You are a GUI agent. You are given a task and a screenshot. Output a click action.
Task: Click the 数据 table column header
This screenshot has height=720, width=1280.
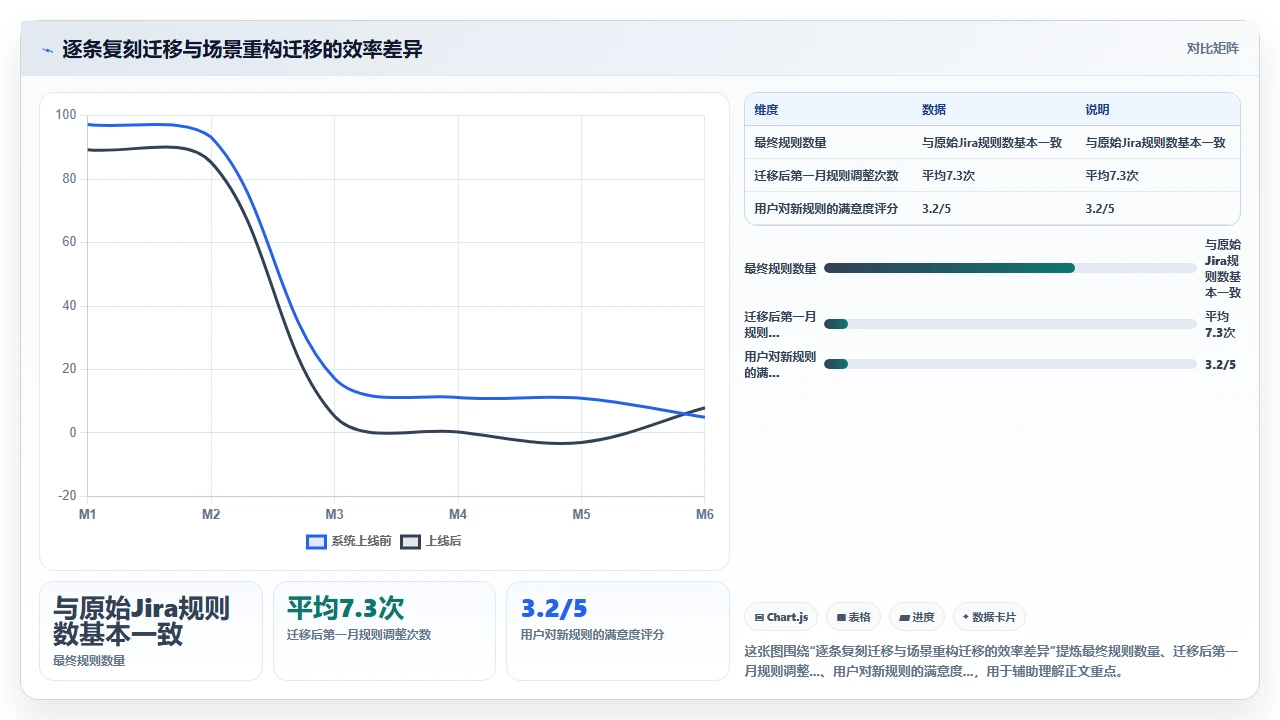[x=934, y=110]
